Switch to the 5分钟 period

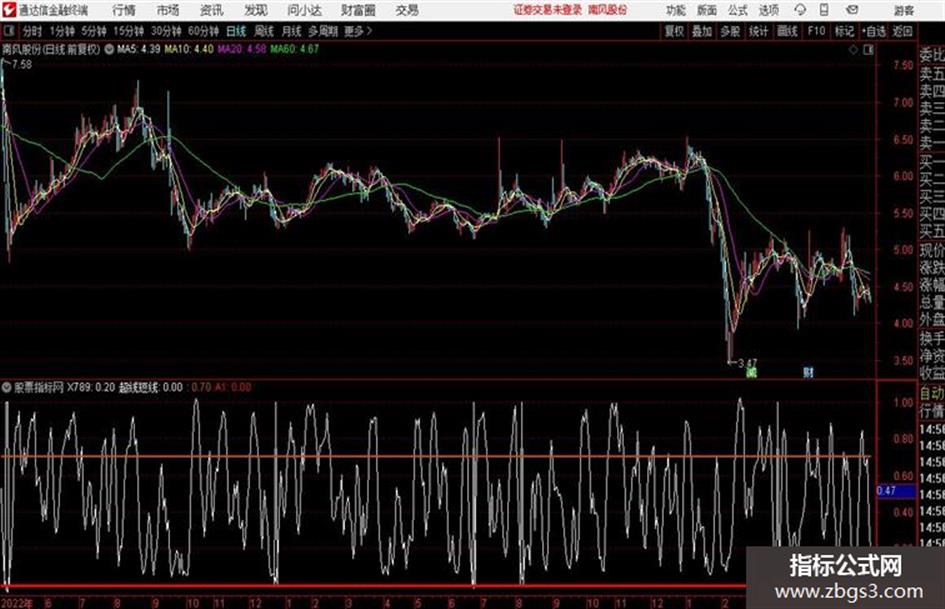94,31
